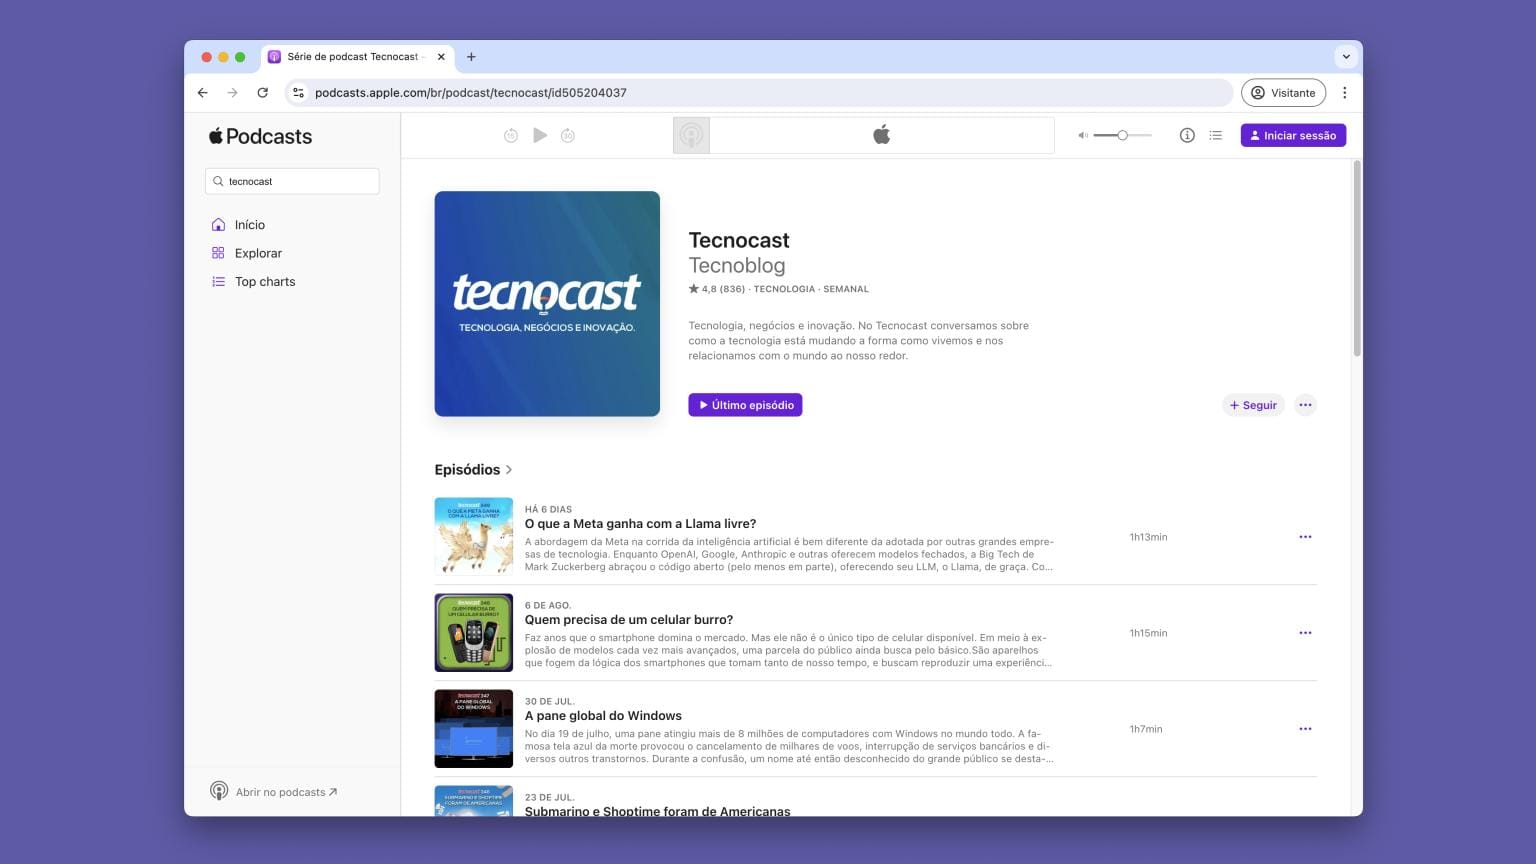The width and height of the screenshot is (1536, 864).
Task: Expand the Episódios section chevron
Action: tap(509, 469)
